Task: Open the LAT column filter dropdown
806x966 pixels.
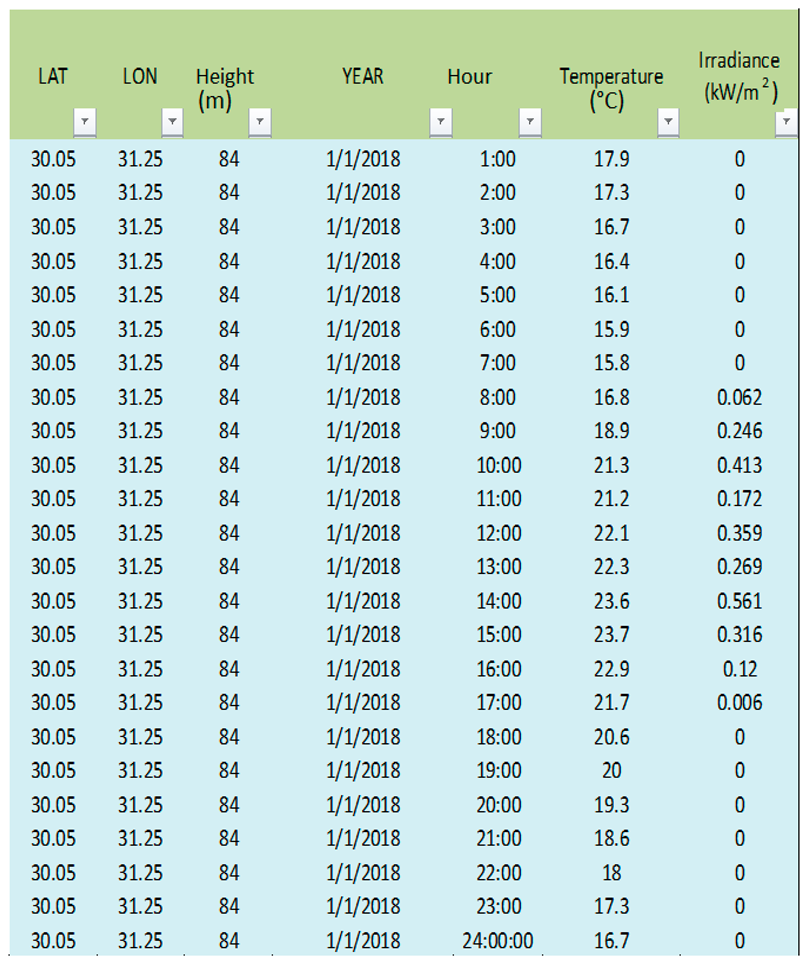Action: coord(85,123)
